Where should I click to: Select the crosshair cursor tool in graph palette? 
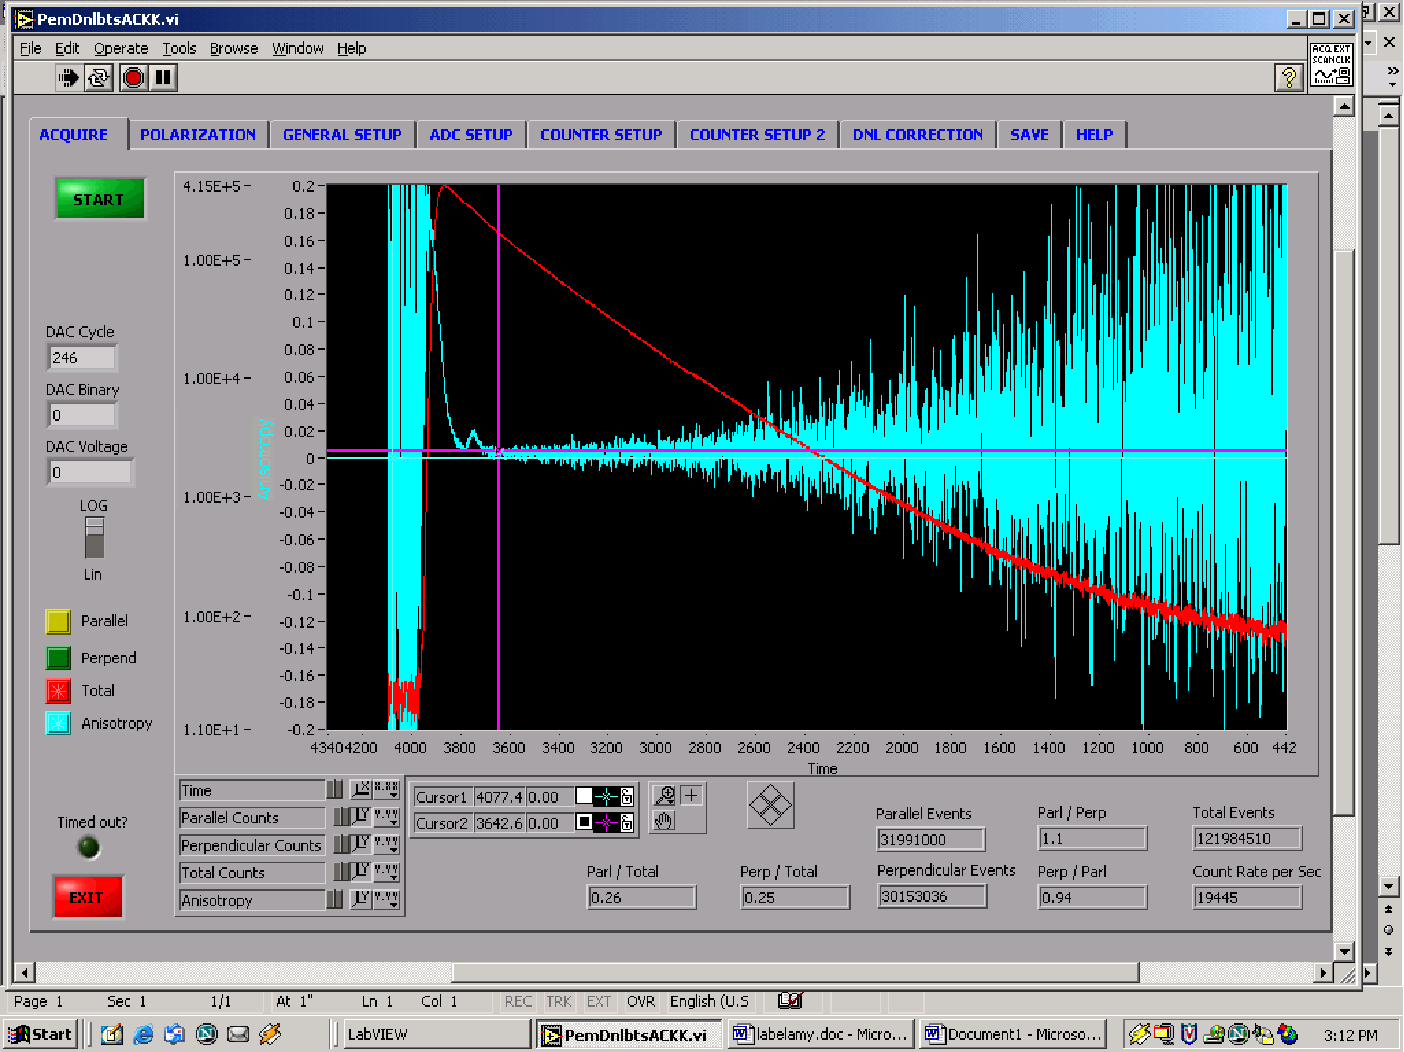(x=691, y=795)
